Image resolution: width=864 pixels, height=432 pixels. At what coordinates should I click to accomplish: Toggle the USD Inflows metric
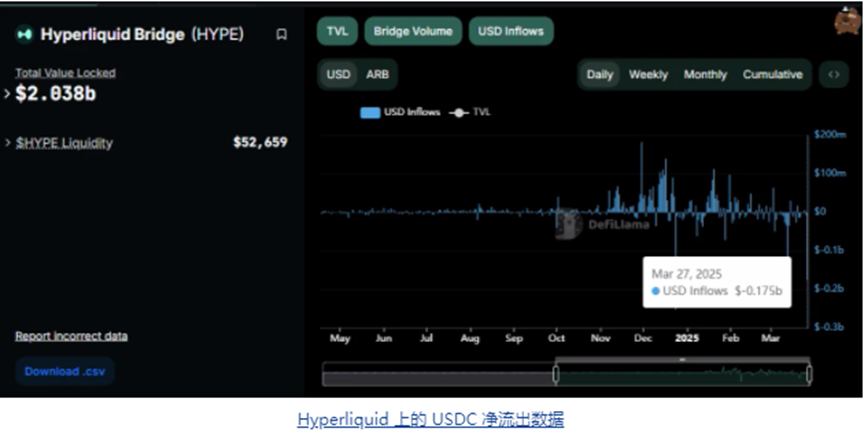click(x=511, y=31)
